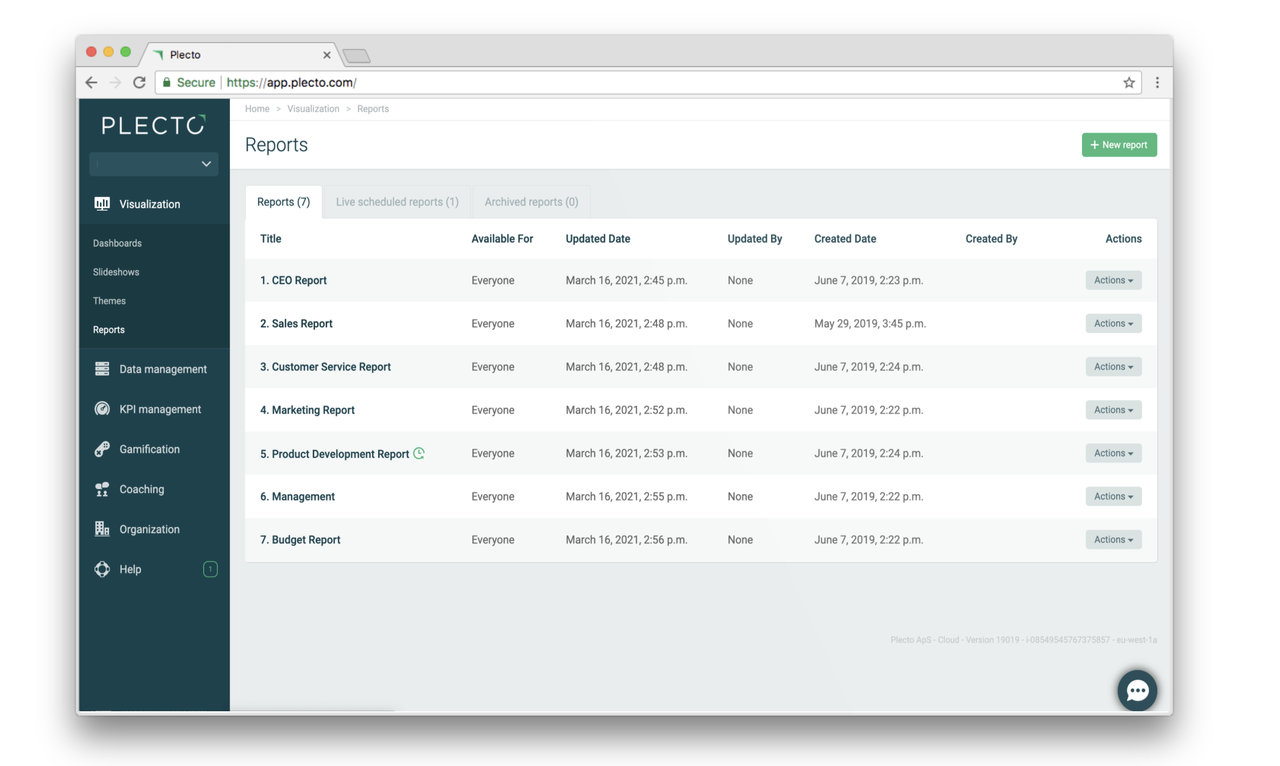Open the browser three-dot menu

coord(1157,83)
